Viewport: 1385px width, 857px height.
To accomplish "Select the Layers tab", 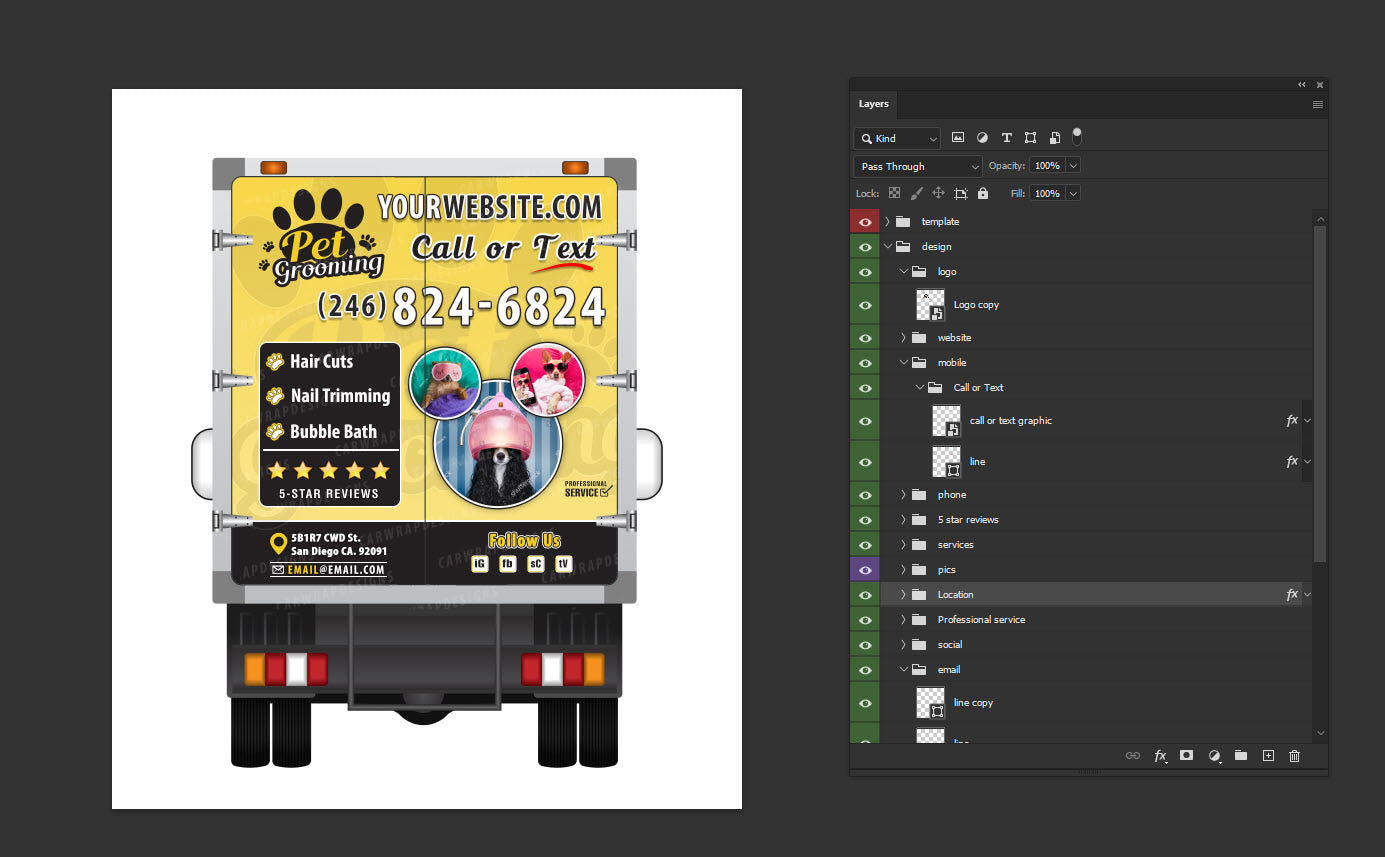I will (873, 104).
